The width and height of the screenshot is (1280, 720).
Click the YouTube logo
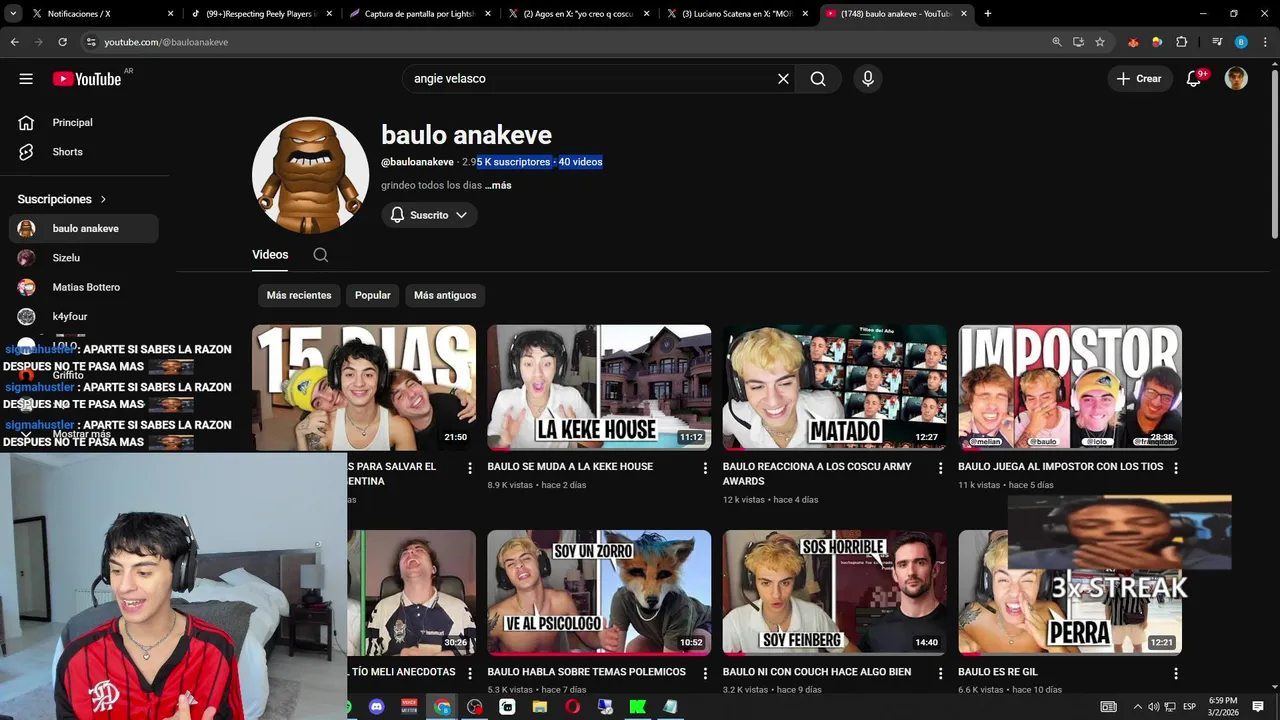87,79
